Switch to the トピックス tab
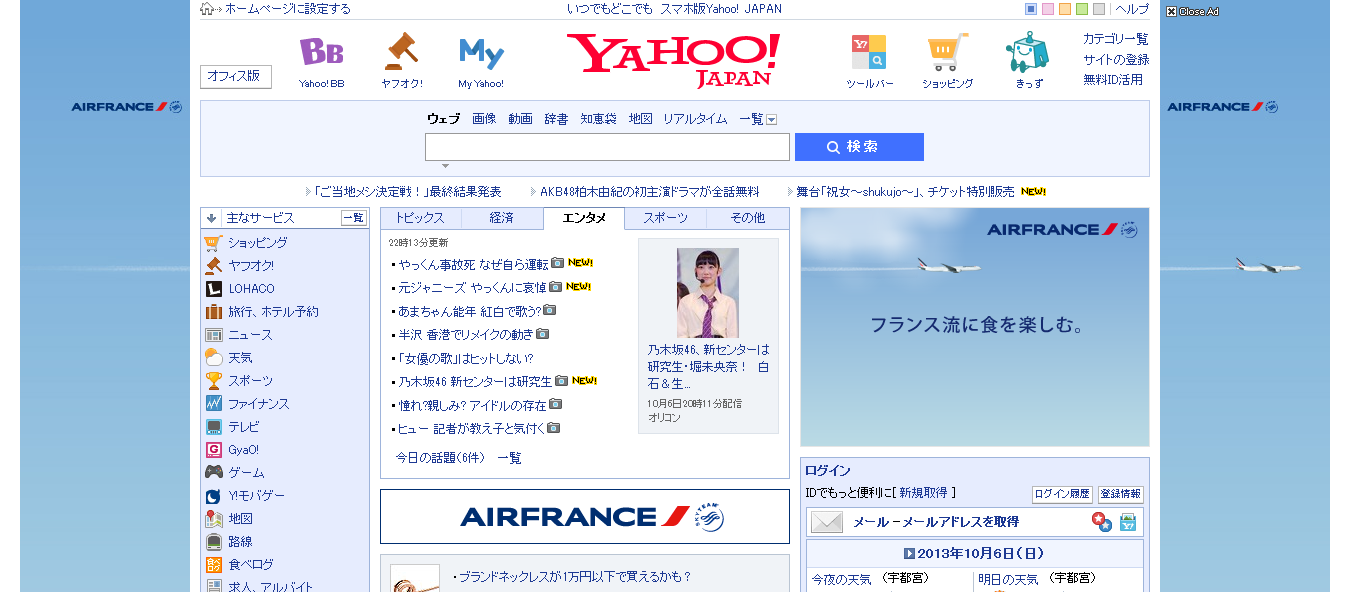Image resolution: width=1349 pixels, height=592 pixels. 420,218
